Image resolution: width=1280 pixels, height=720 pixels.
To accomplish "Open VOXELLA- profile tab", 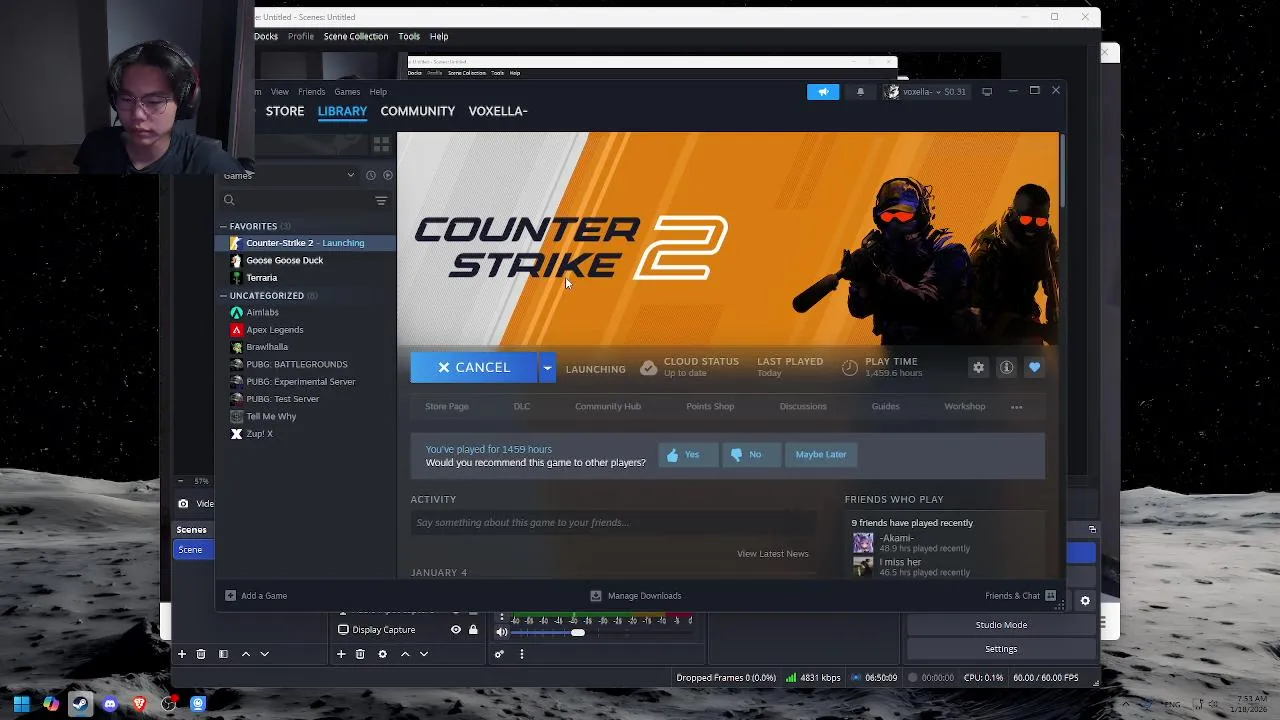I will click(498, 111).
